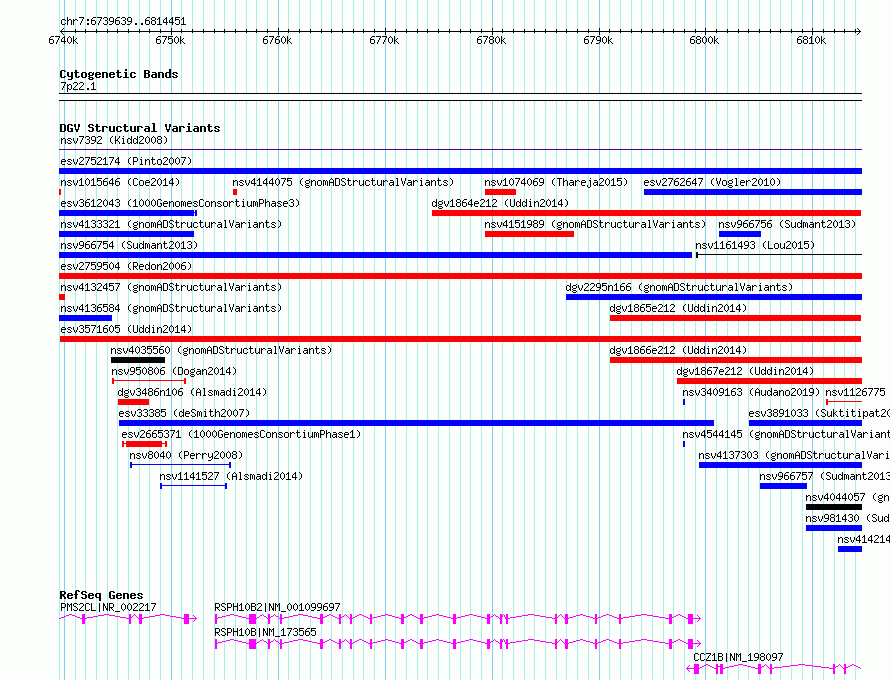
Task: Select dgv1866e212 (Uddin2014) variant label
Action: 678,350
